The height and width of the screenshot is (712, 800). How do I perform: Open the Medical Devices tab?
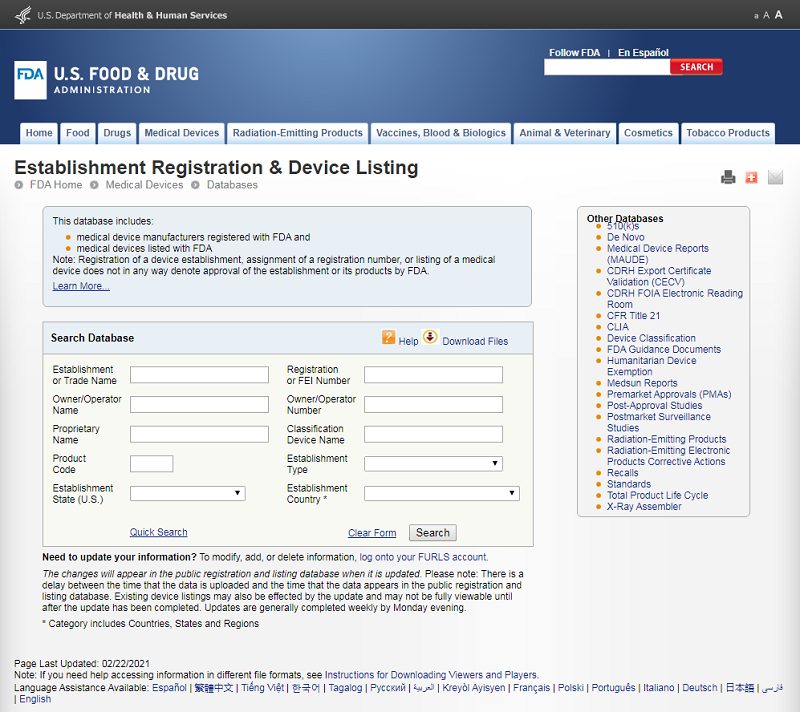[x=181, y=133]
